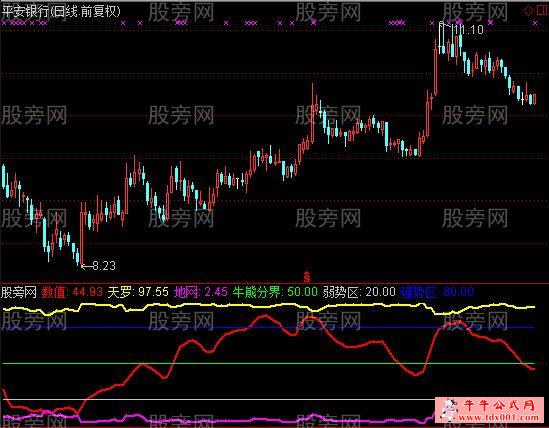Click the 11.10 high price marker
Image resolution: width=549 pixels, height=428 pixels.
[467, 30]
